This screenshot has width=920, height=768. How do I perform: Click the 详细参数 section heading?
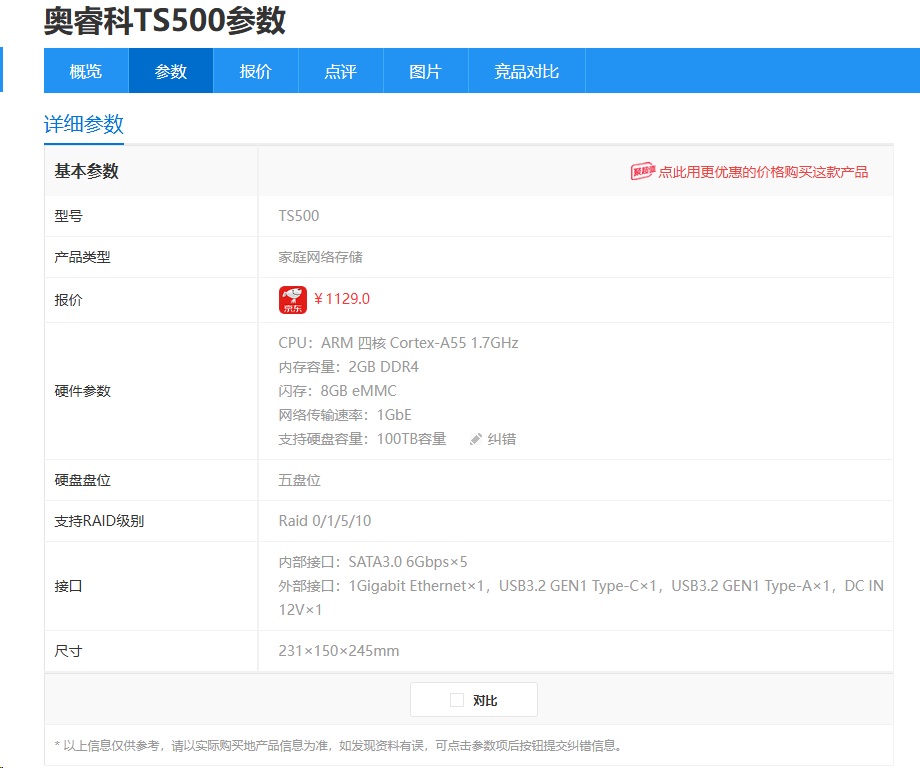coord(84,124)
